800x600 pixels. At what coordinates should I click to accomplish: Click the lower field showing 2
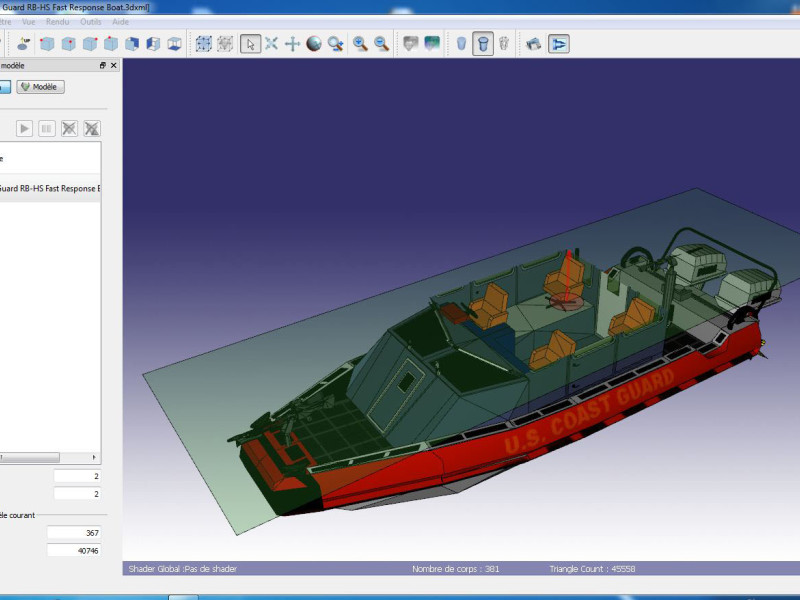point(77,494)
